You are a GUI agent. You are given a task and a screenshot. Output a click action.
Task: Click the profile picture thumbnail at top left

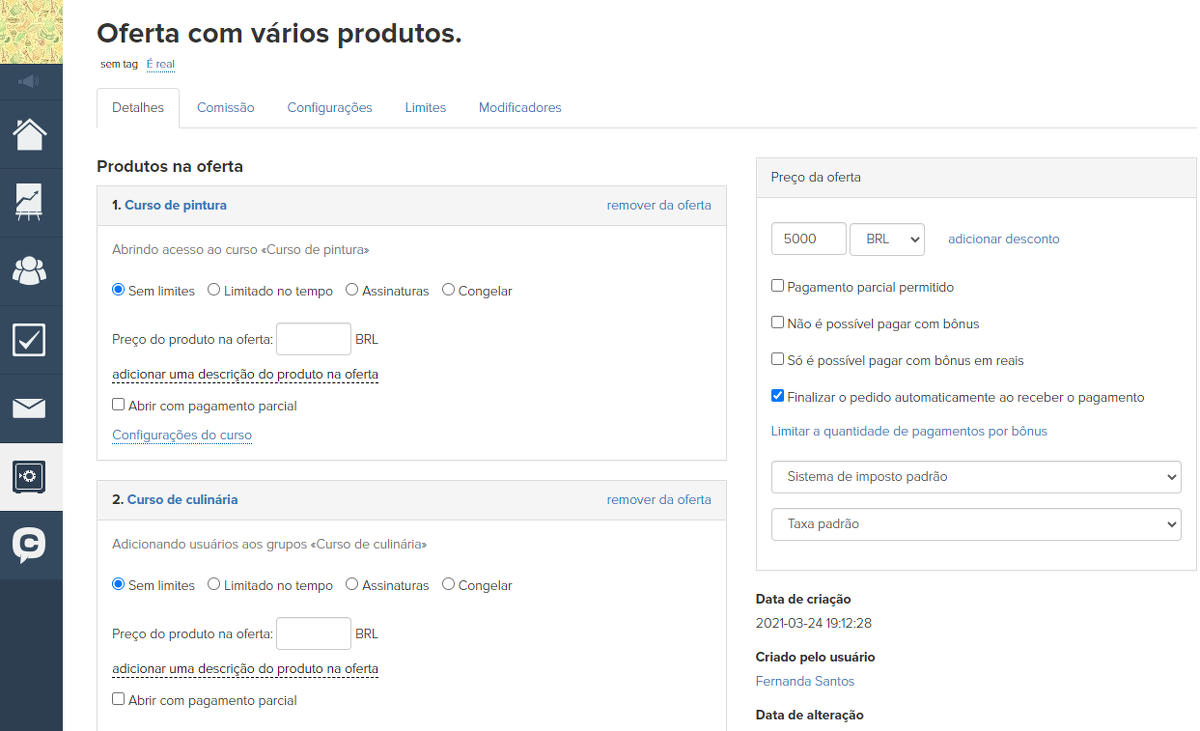point(30,30)
